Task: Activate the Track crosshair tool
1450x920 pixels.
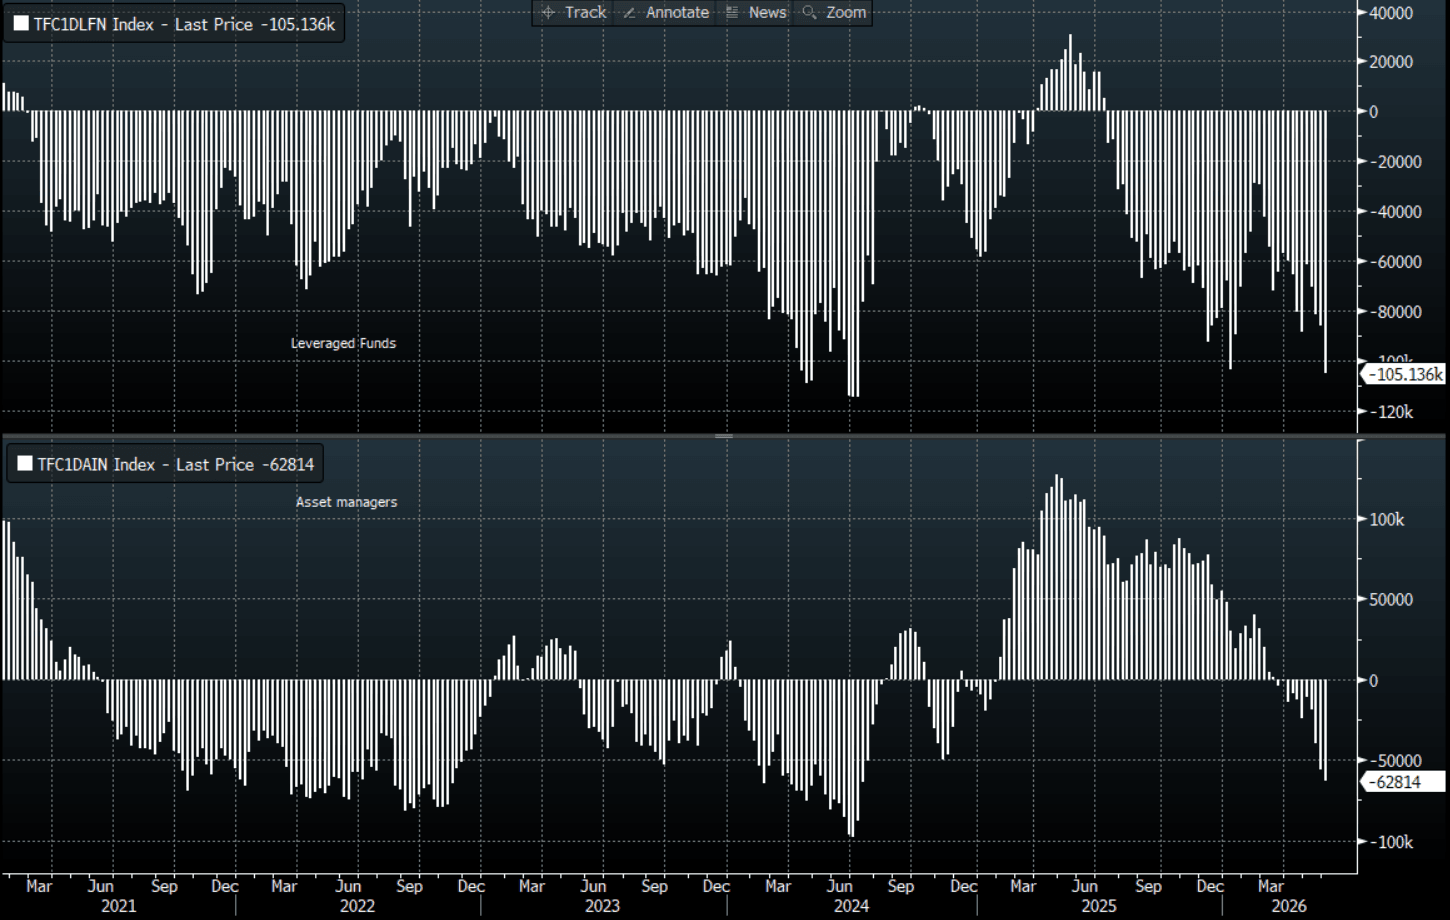Action: pyautogui.click(x=573, y=12)
